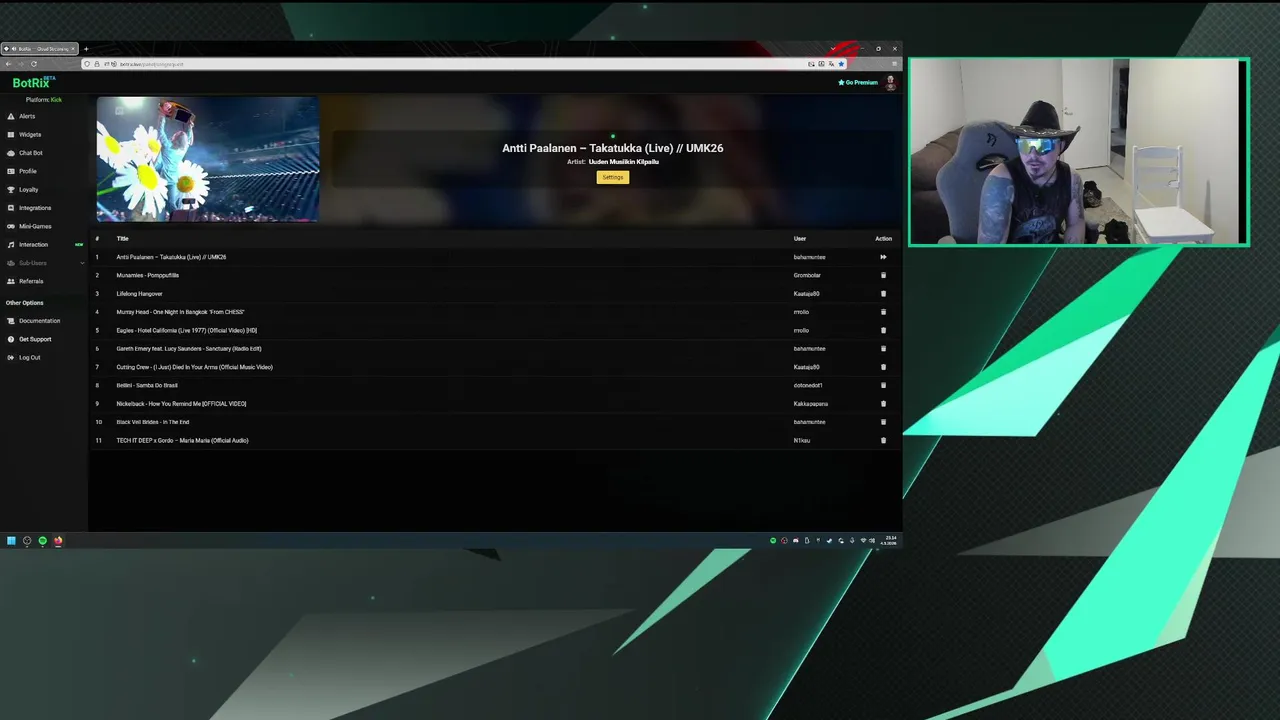The image size is (1280, 720).
Task: Delete Murray Head - One Night In Bangkok
Action: tap(883, 312)
